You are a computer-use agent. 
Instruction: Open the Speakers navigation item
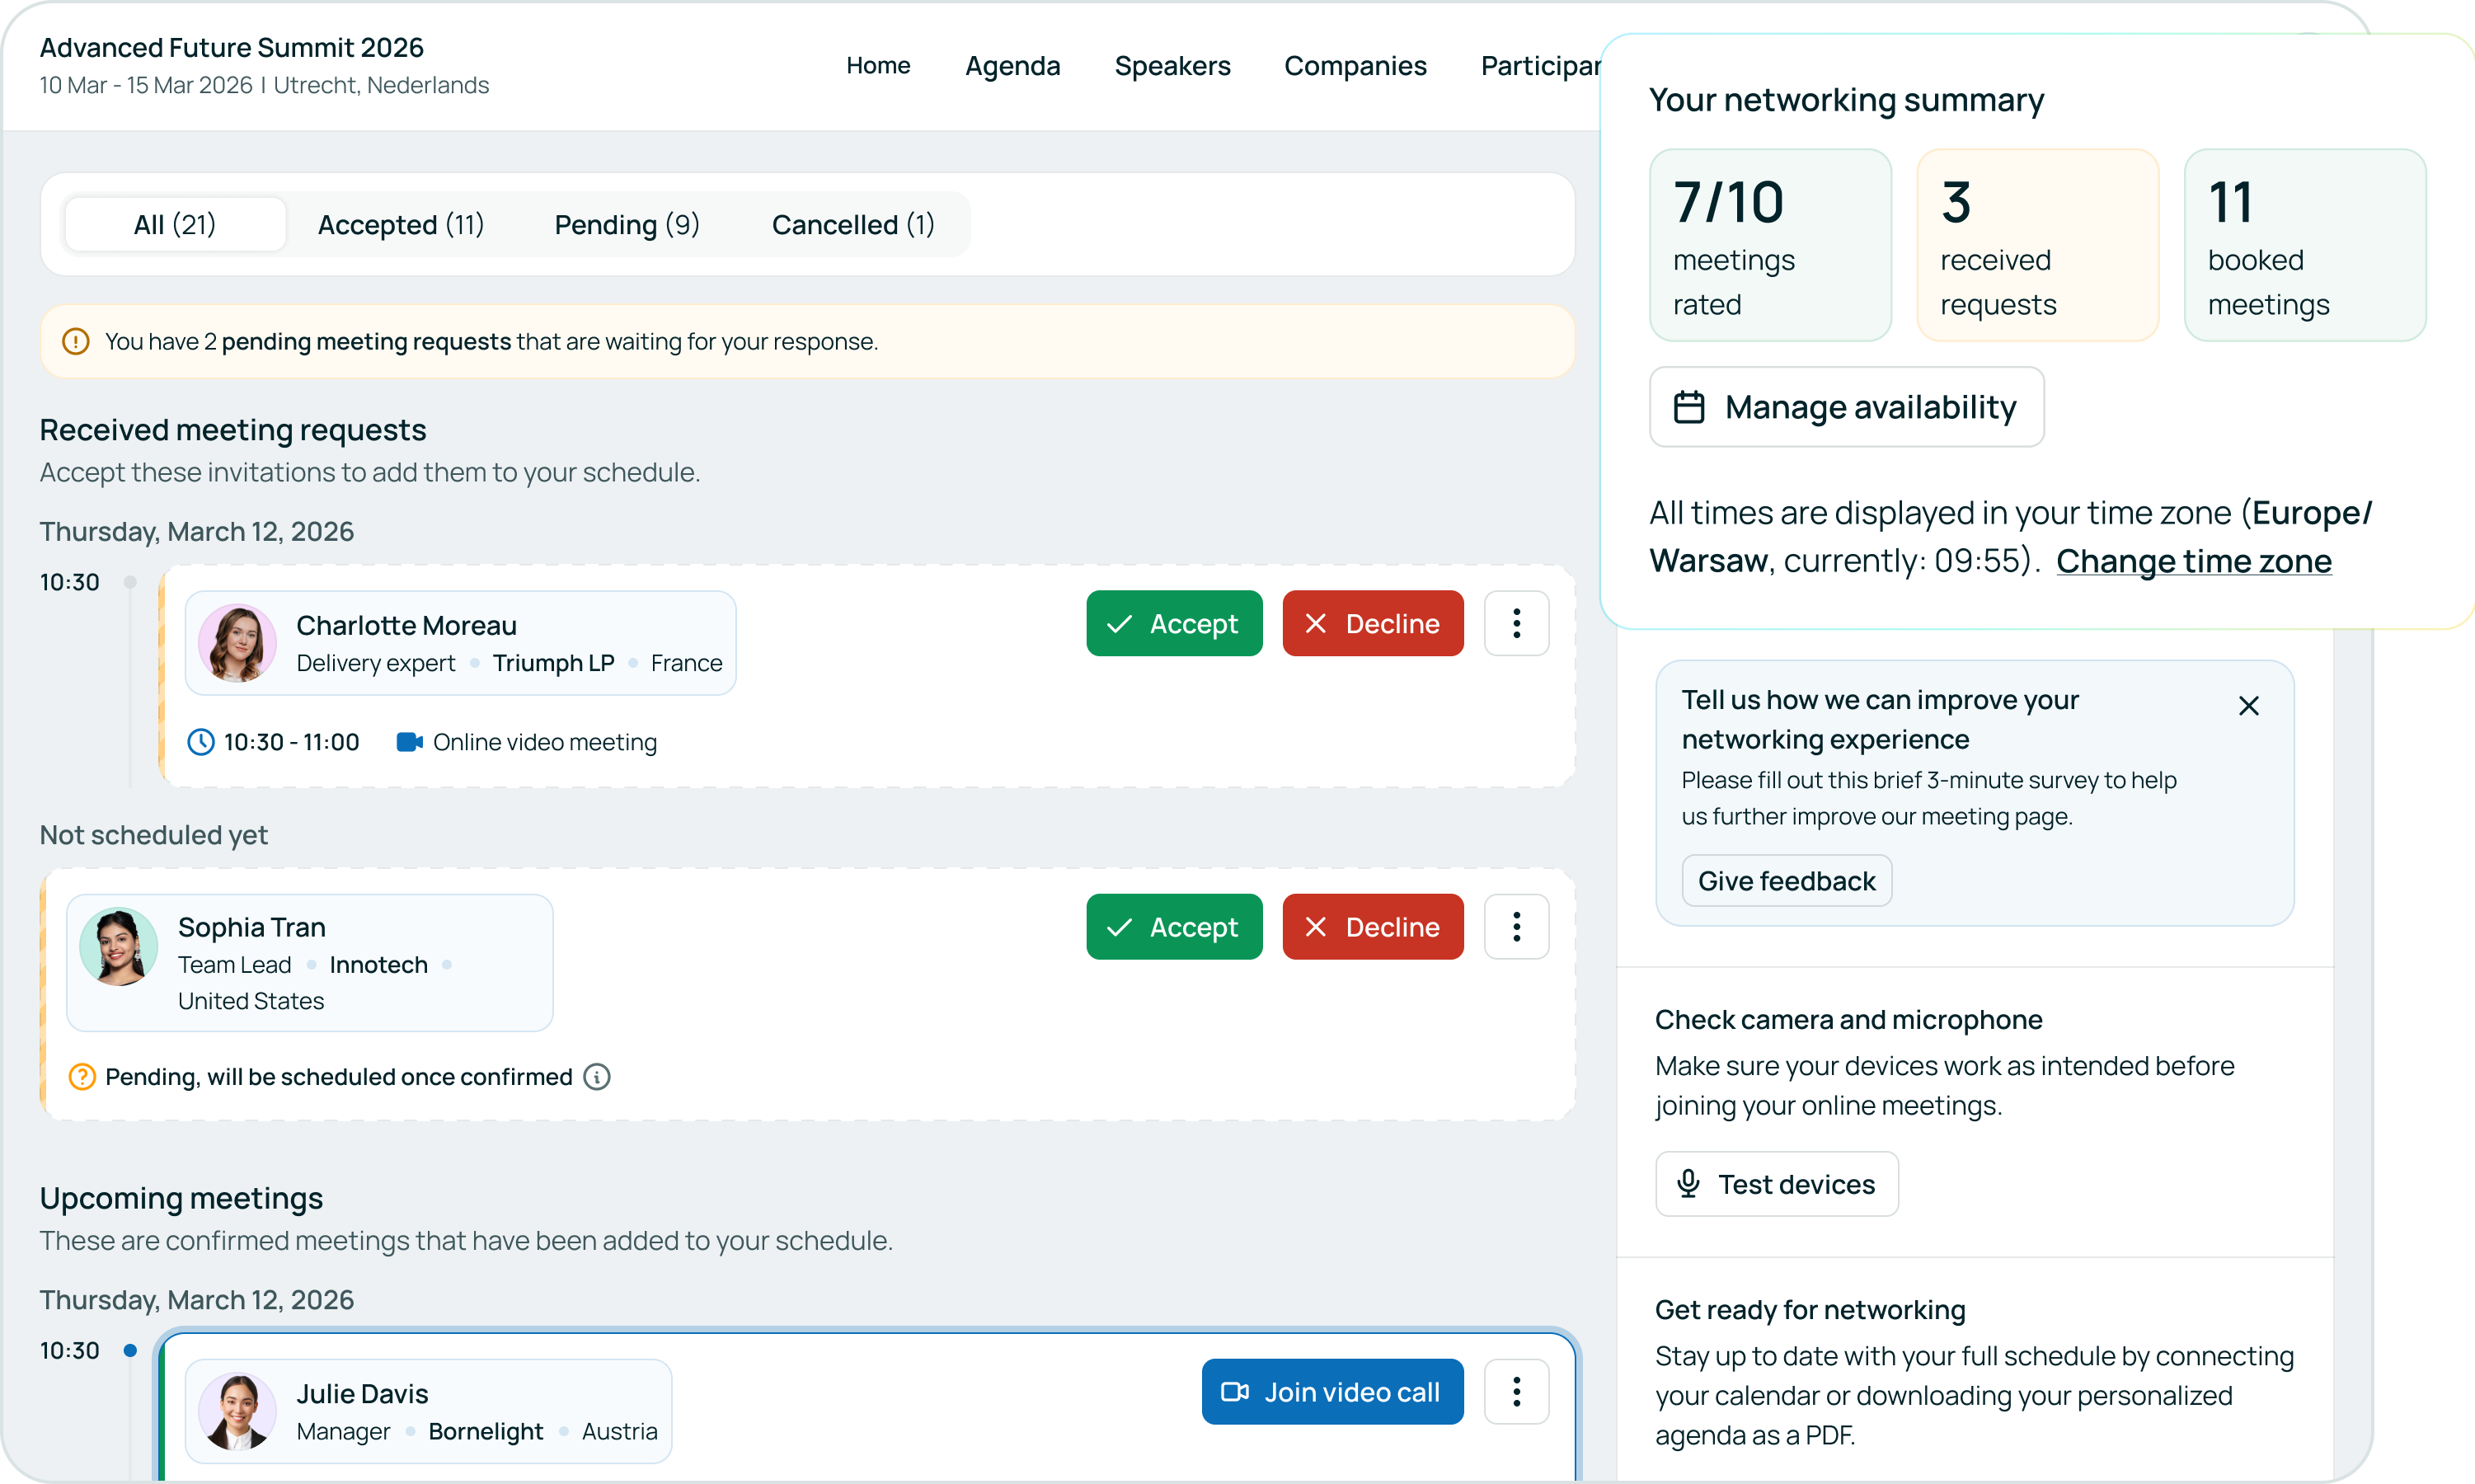(1172, 66)
